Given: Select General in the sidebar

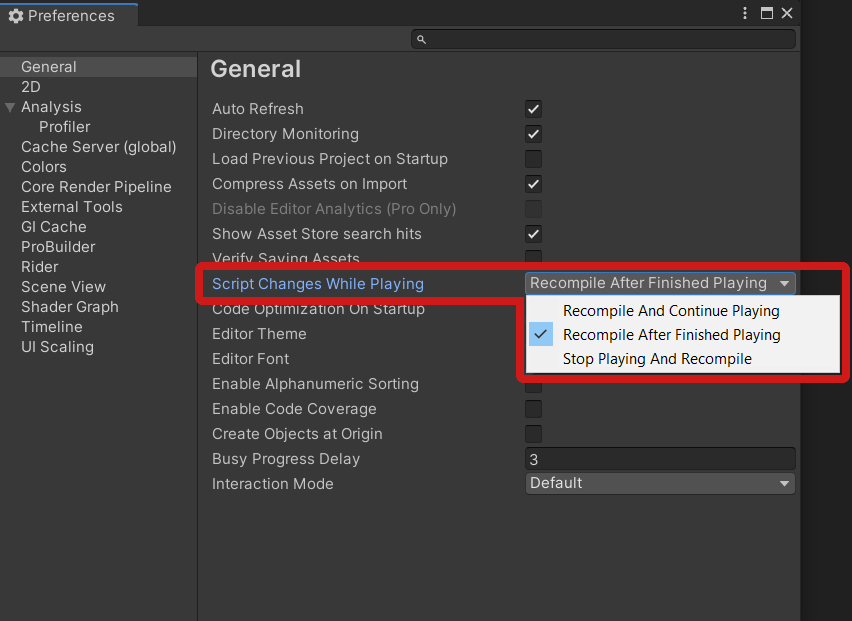Looking at the screenshot, I should [x=98, y=67].
